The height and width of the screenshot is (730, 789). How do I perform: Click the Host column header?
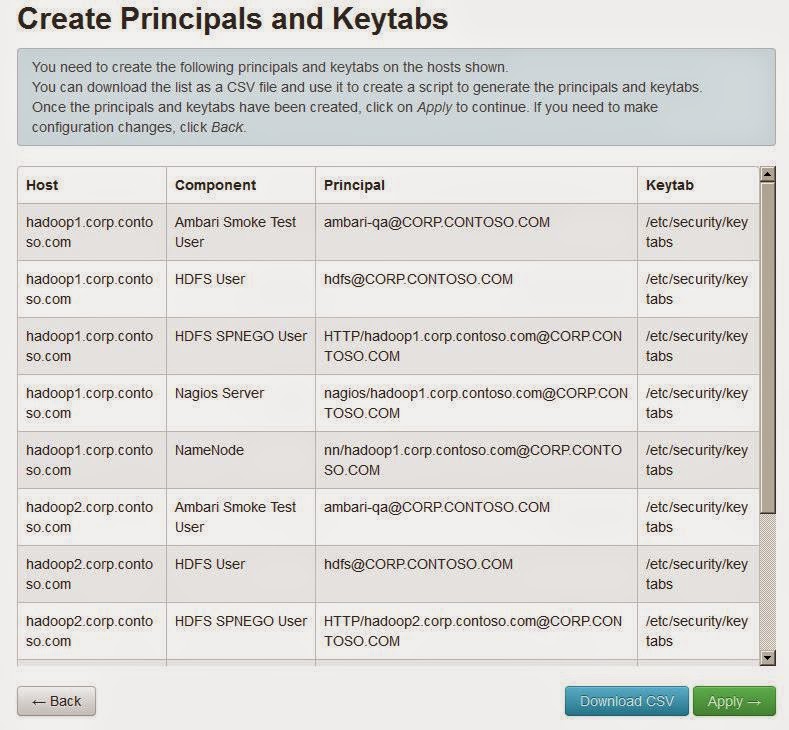[x=43, y=185]
